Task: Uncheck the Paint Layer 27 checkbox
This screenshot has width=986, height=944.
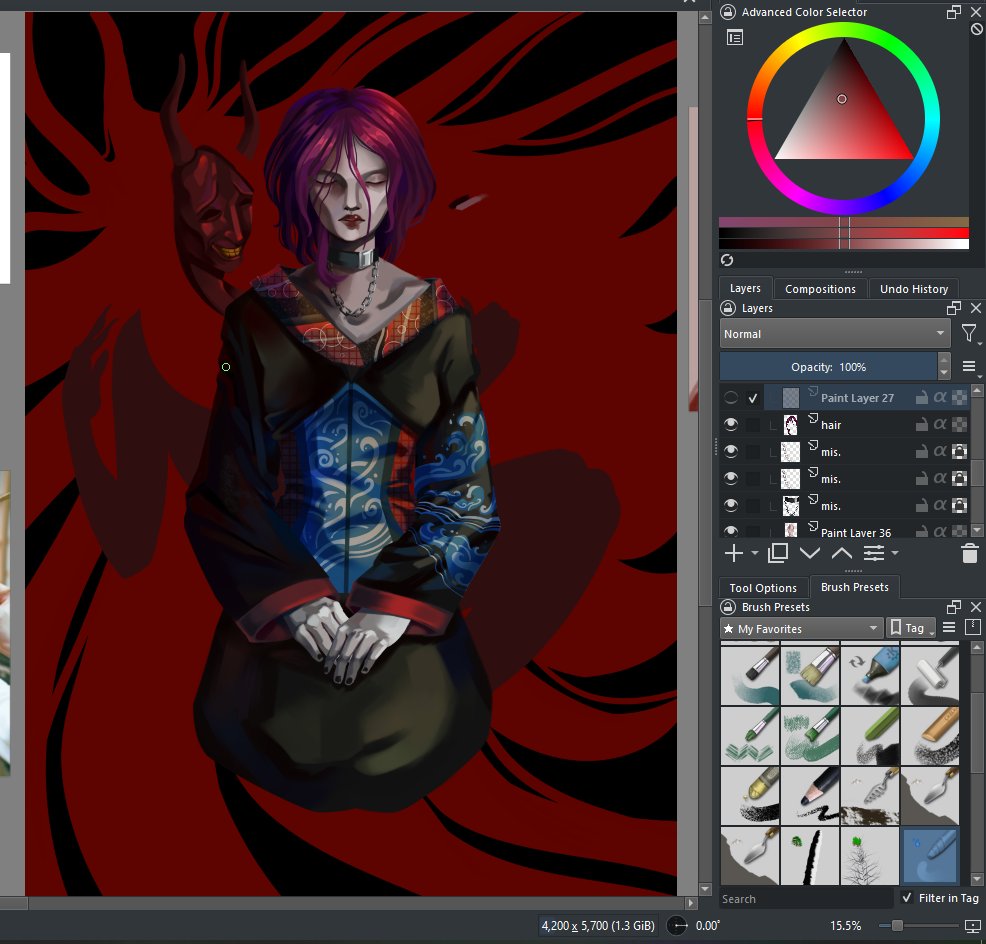Action: tap(753, 397)
